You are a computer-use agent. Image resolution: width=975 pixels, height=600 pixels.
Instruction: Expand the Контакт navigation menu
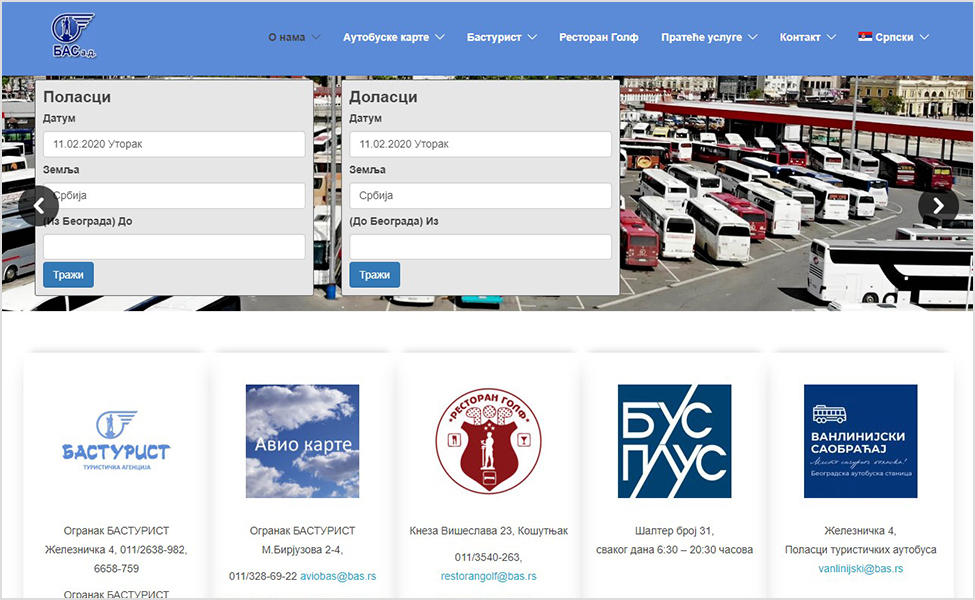(x=807, y=37)
